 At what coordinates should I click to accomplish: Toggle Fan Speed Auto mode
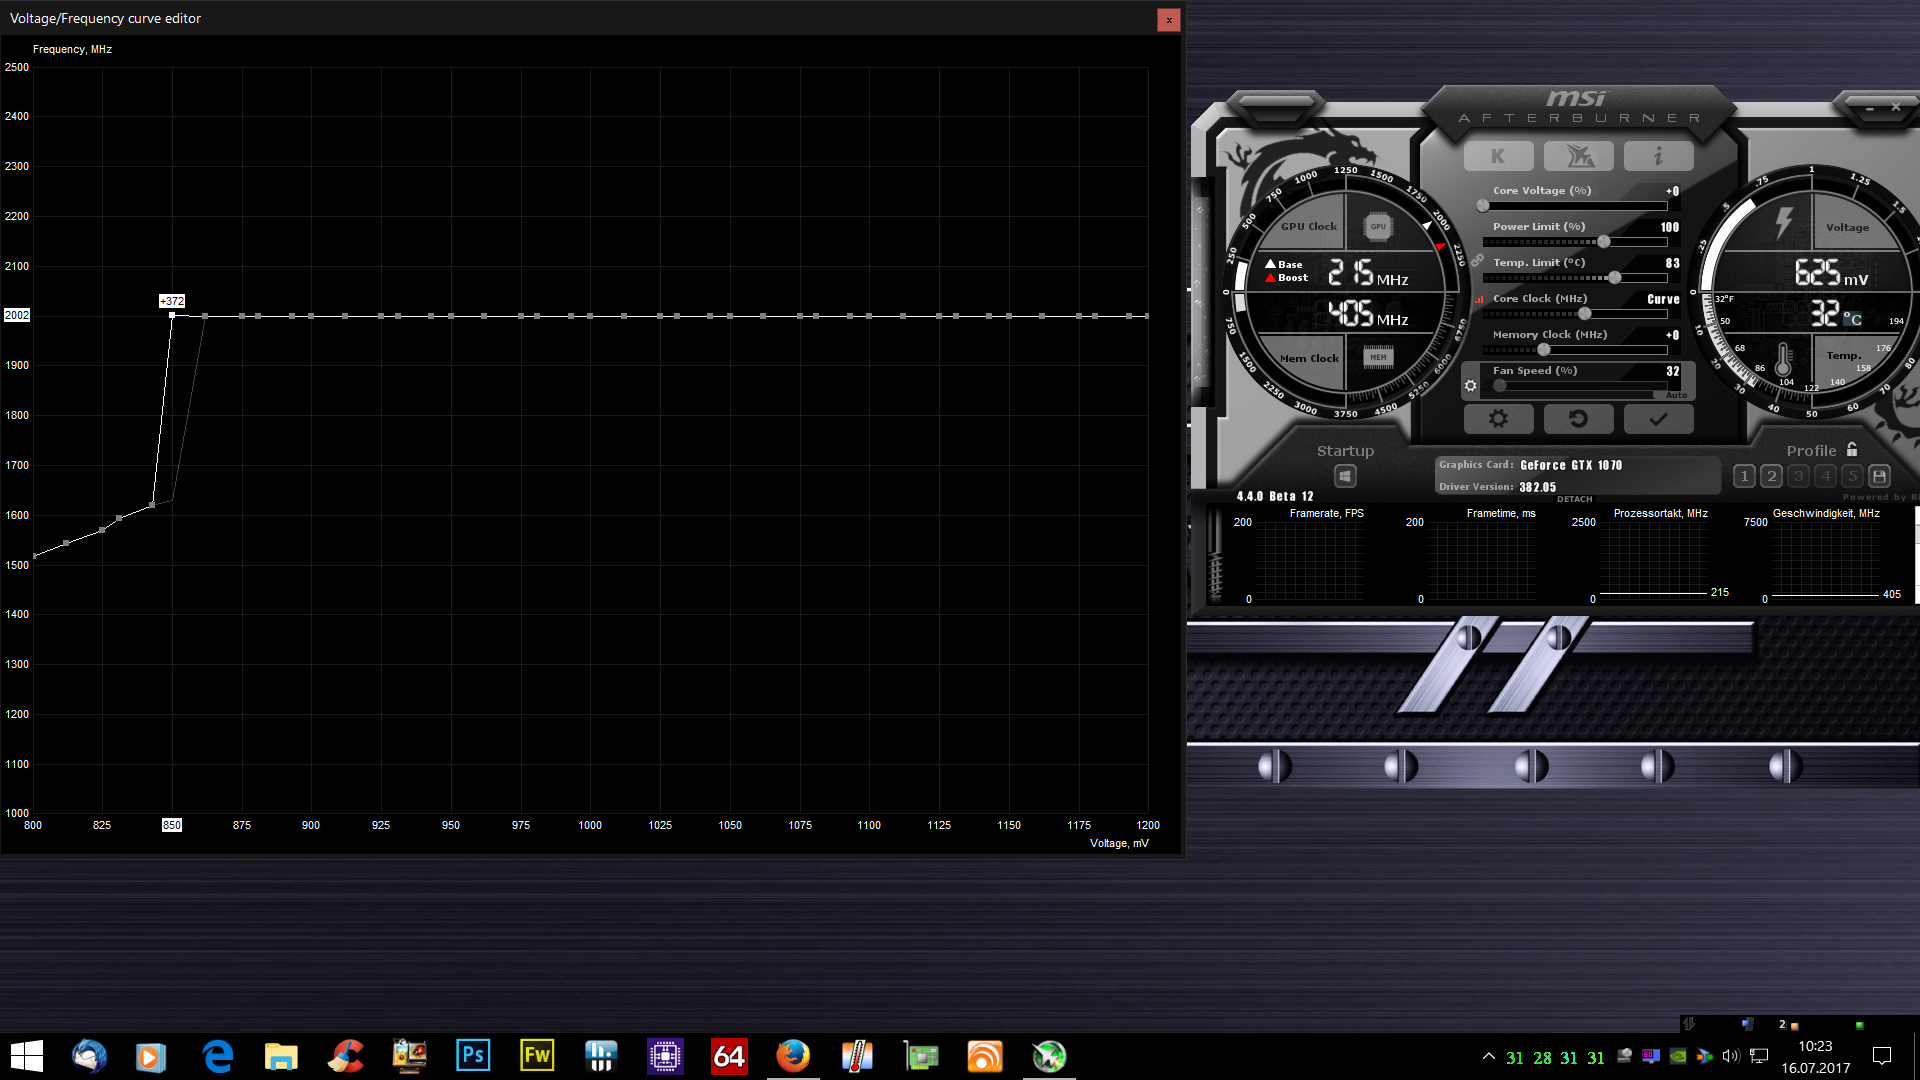[1676, 395]
